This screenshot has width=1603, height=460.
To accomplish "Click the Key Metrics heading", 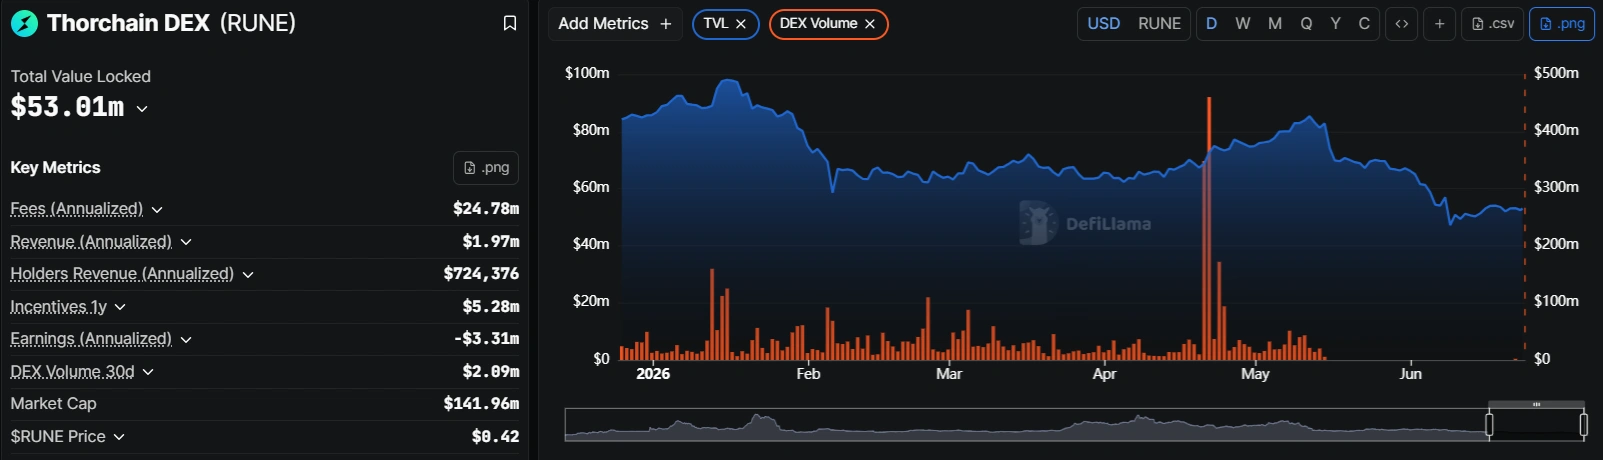I will tap(55, 168).
